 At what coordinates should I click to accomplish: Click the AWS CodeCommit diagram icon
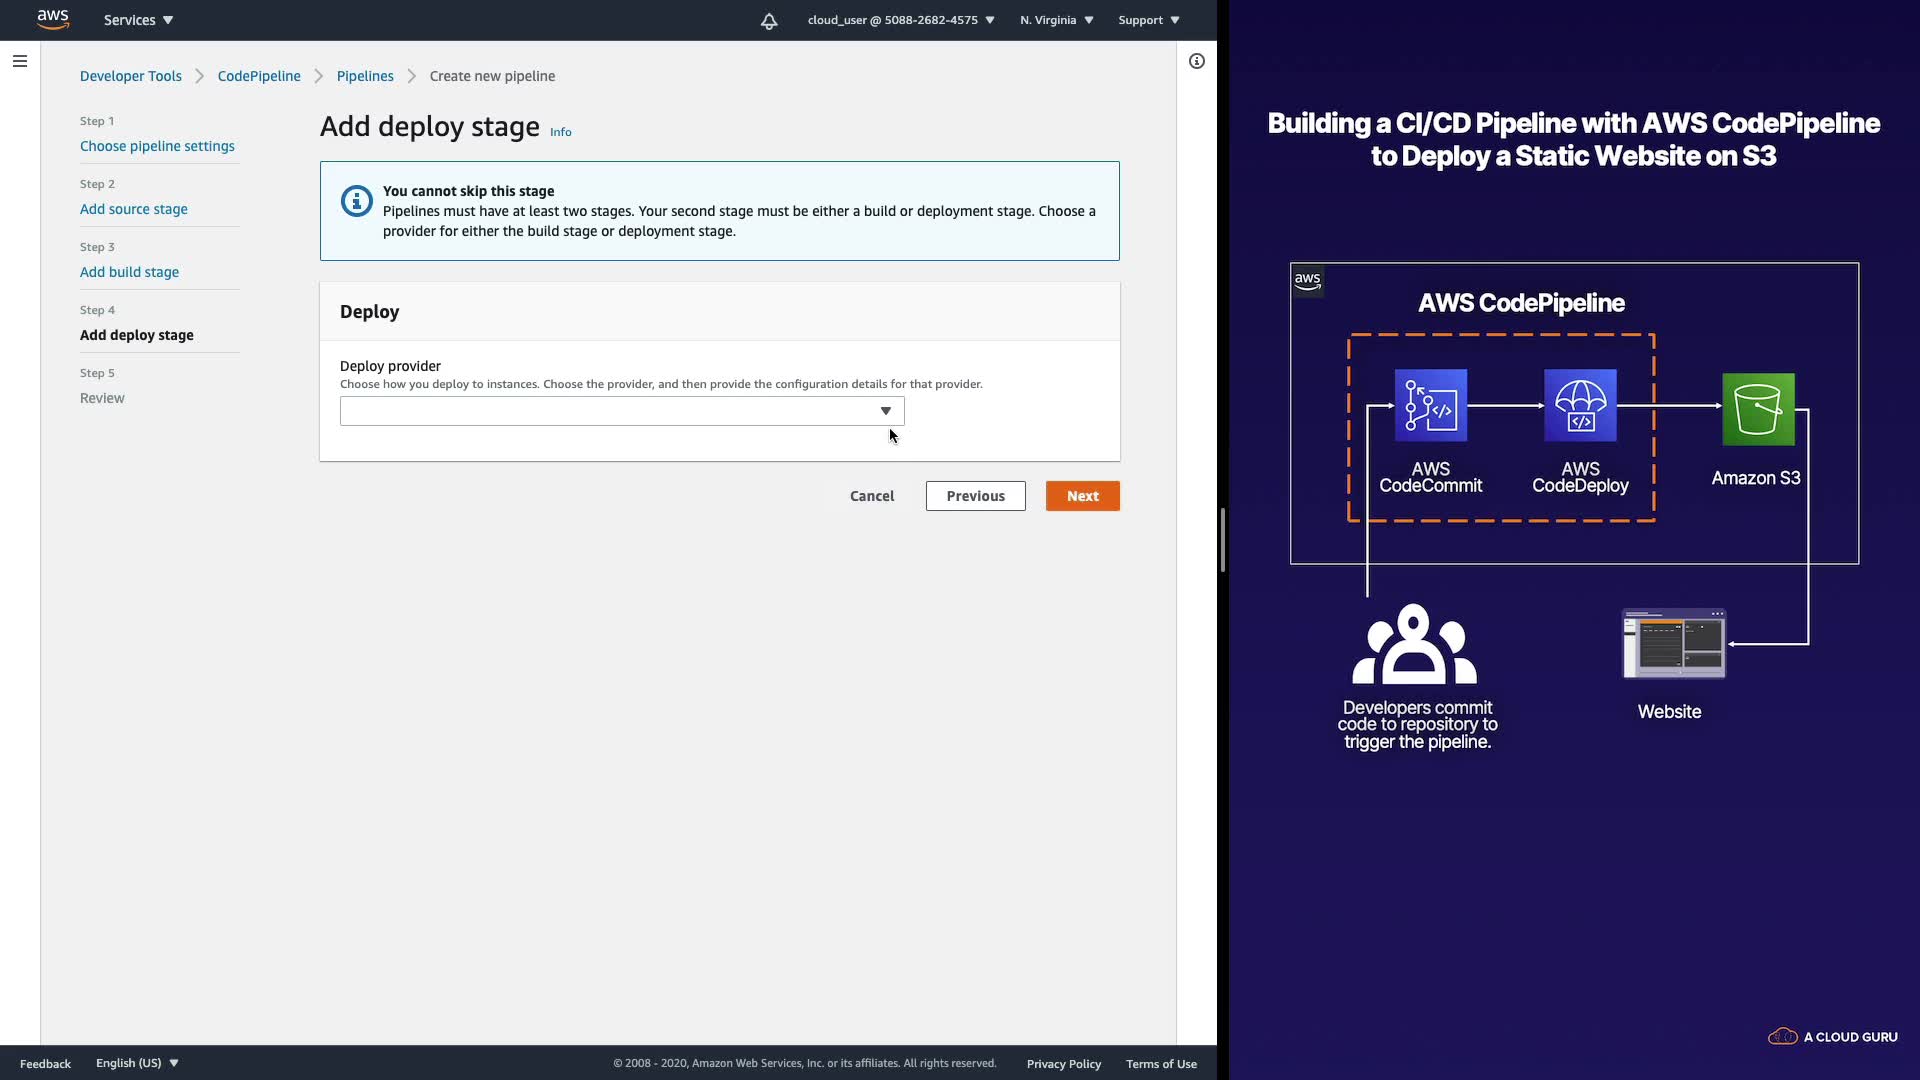(x=1430, y=405)
